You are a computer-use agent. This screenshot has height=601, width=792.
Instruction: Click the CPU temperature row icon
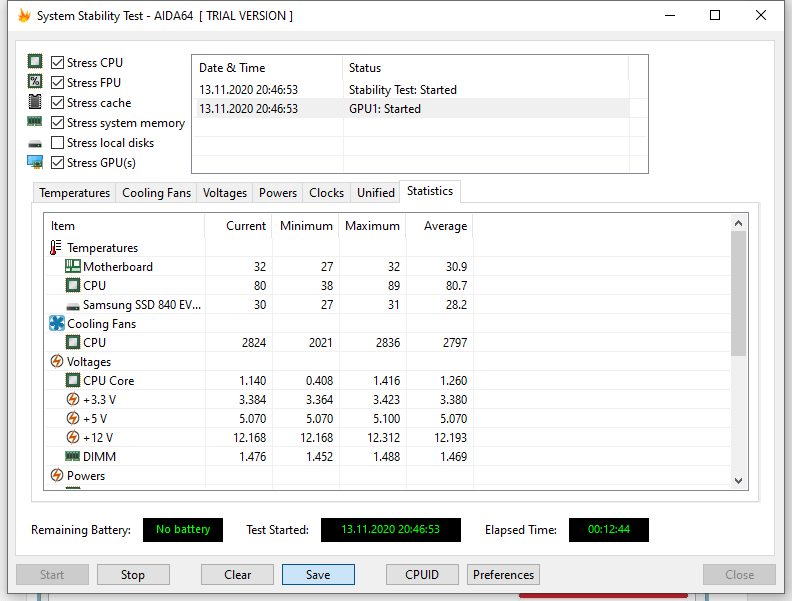[73, 285]
